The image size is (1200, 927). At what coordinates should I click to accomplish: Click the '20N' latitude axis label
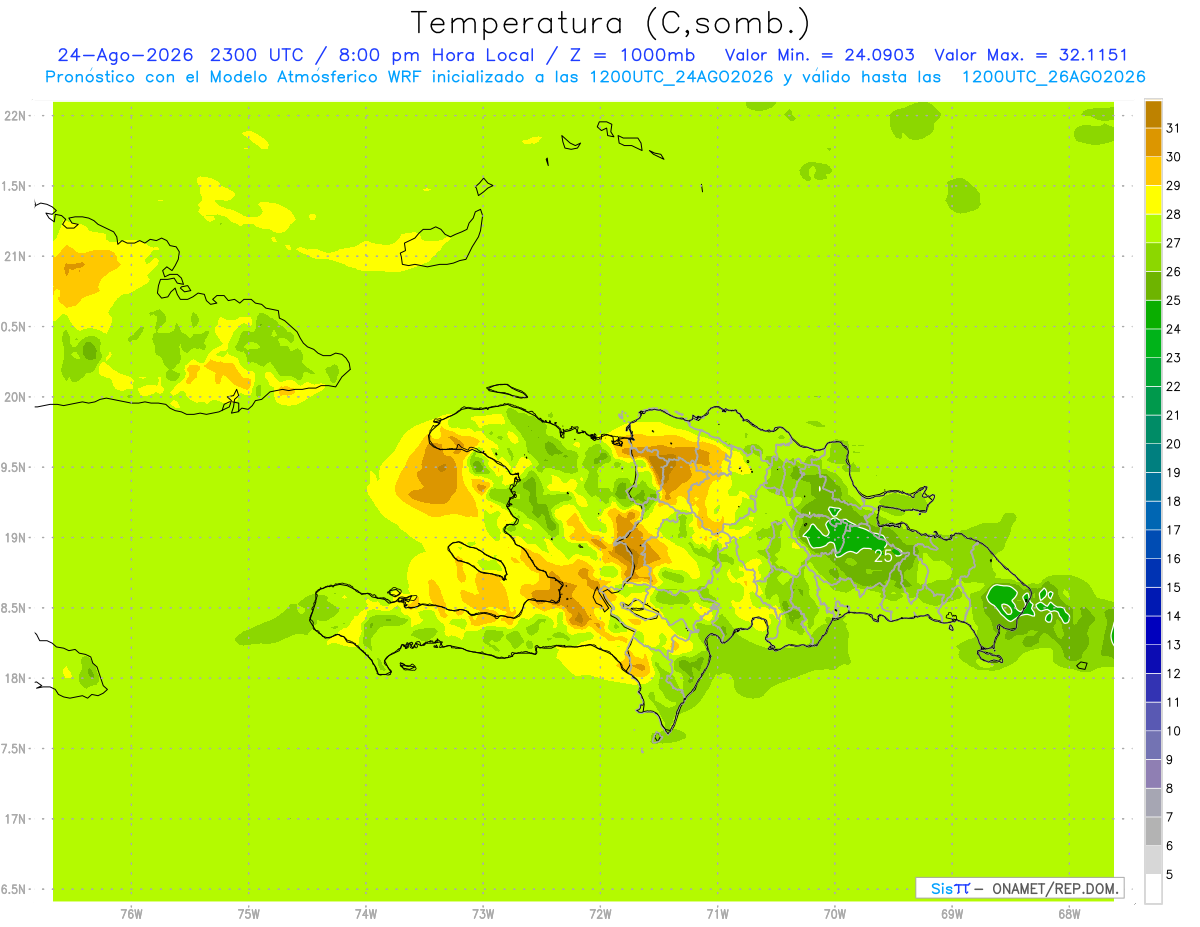click(x=15, y=397)
